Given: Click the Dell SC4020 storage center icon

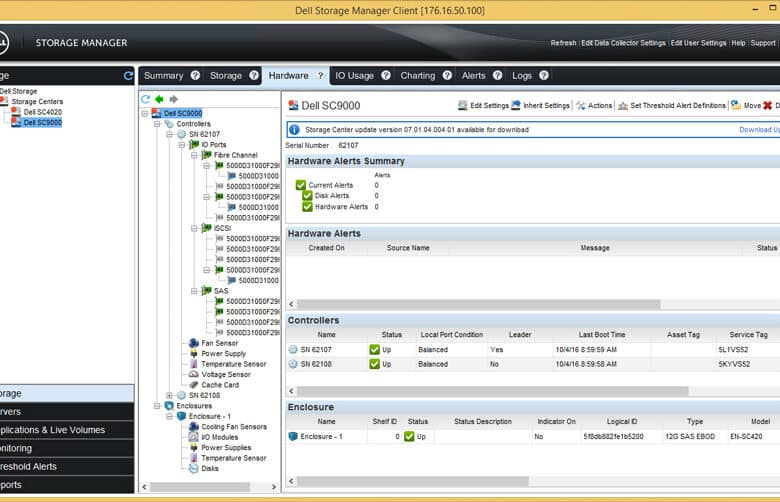Looking at the screenshot, I should tap(16, 112).
